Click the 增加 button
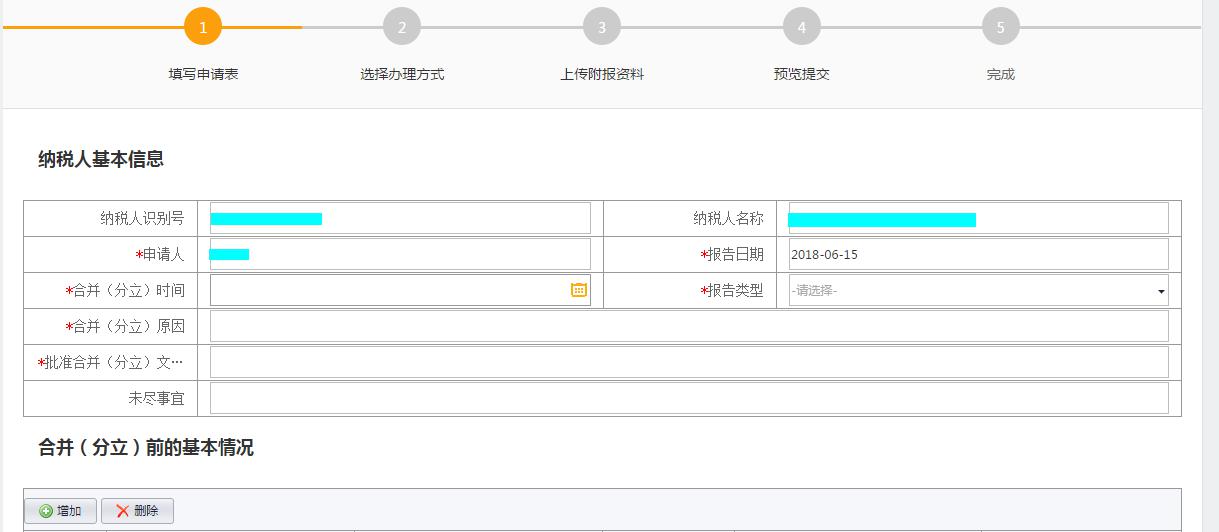Image resolution: width=1219 pixels, height=532 pixels. [60, 511]
